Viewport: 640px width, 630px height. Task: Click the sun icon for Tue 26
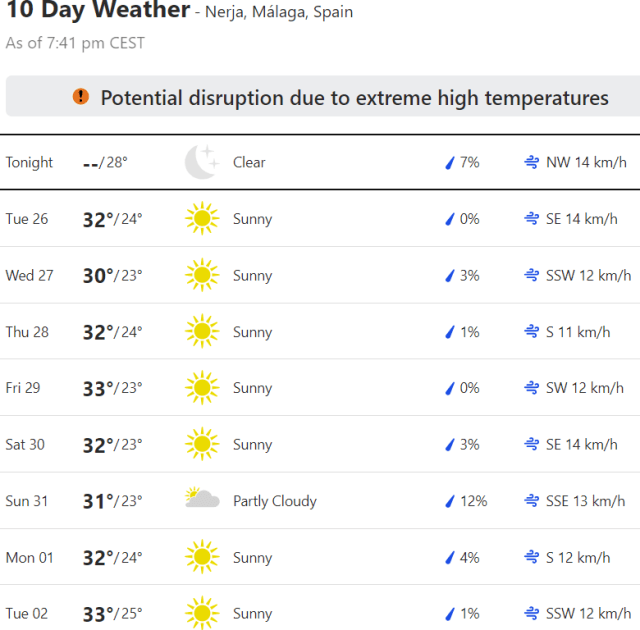click(201, 219)
